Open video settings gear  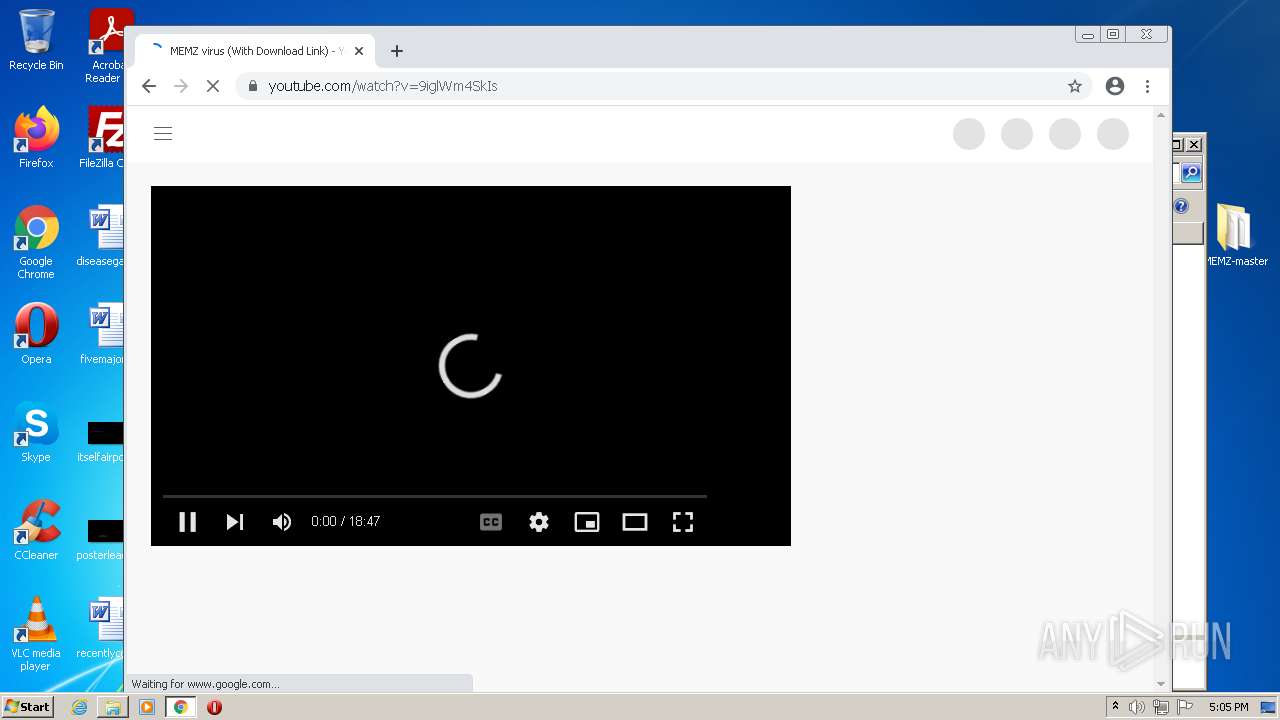point(539,521)
